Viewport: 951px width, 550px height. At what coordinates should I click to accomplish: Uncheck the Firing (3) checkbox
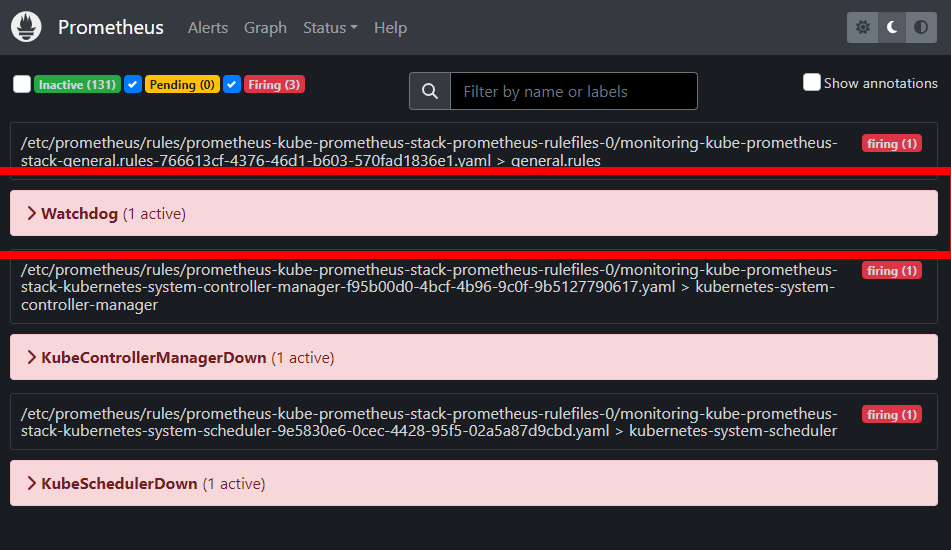[x=232, y=84]
